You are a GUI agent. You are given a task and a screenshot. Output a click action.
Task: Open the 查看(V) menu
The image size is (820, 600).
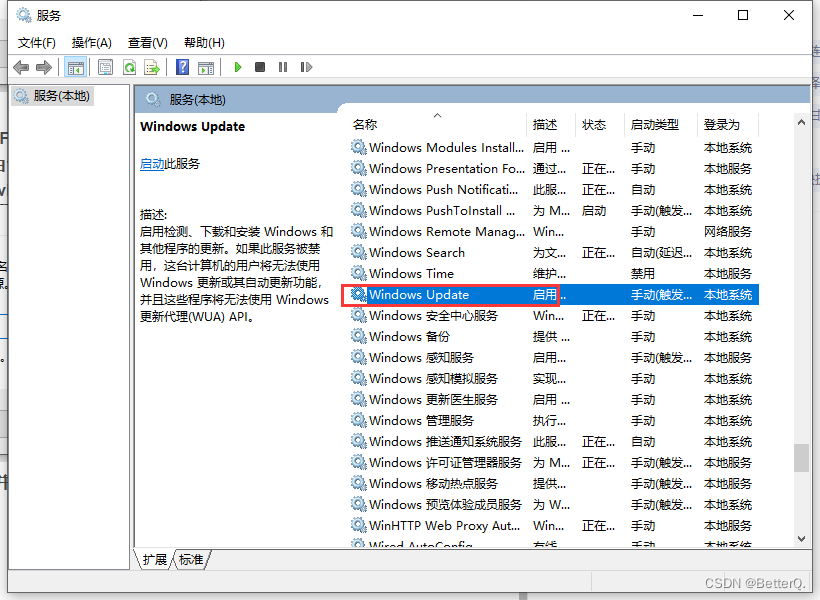pos(147,42)
